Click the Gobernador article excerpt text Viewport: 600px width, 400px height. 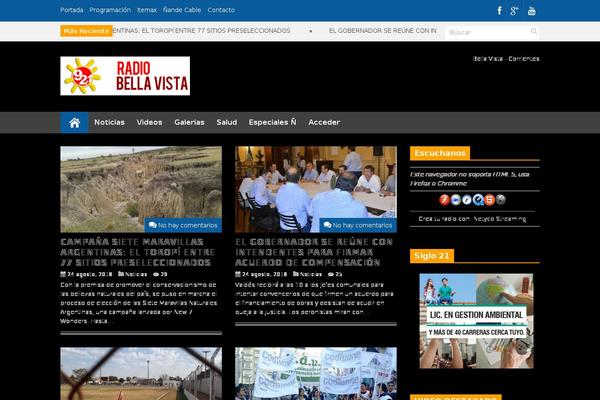point(314,298)
